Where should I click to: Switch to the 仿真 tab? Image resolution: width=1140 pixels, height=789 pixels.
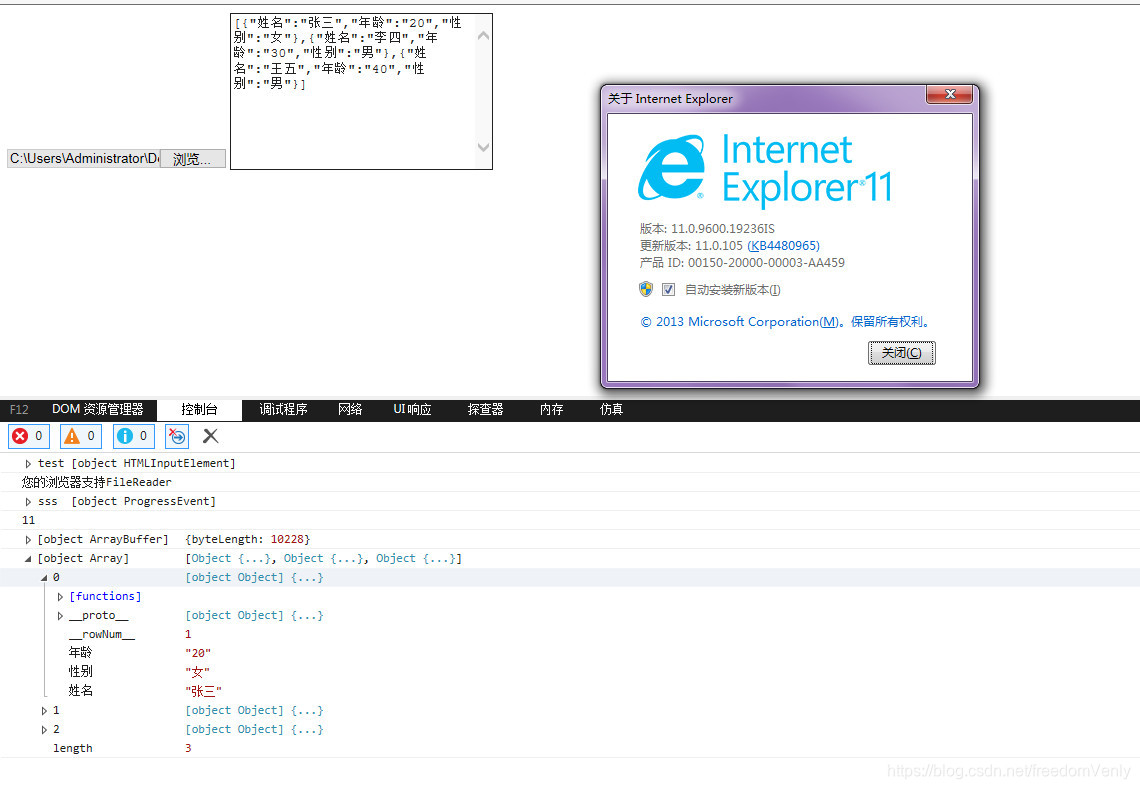[611, 409]
